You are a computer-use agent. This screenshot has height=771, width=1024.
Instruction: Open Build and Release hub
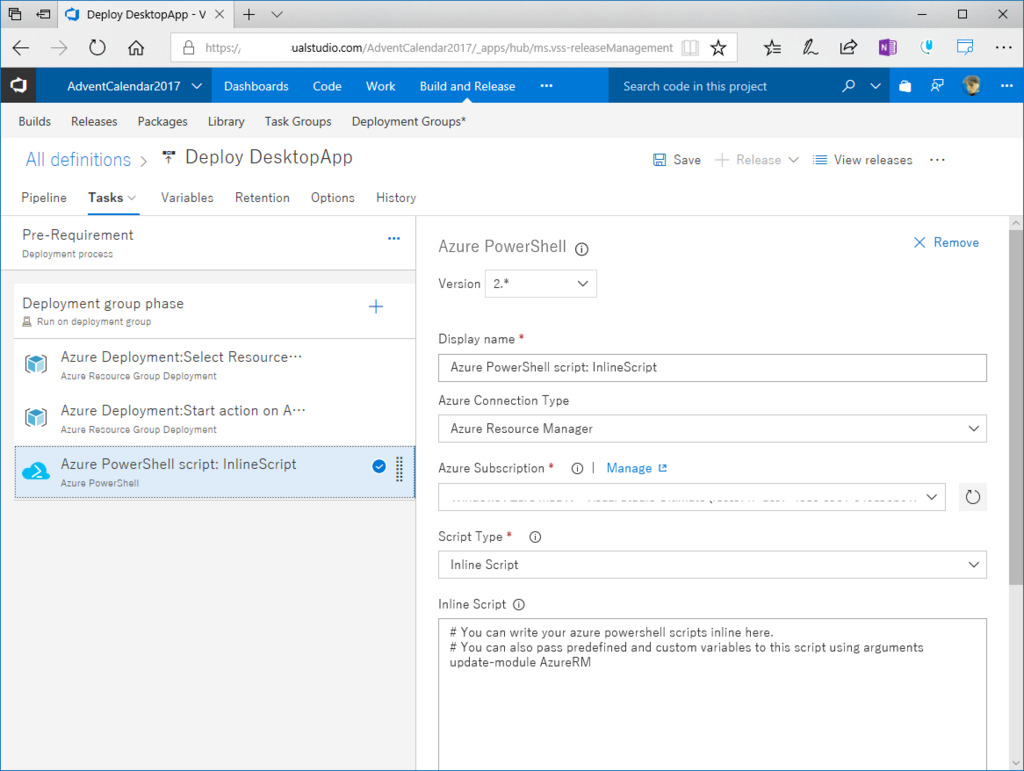467,86
